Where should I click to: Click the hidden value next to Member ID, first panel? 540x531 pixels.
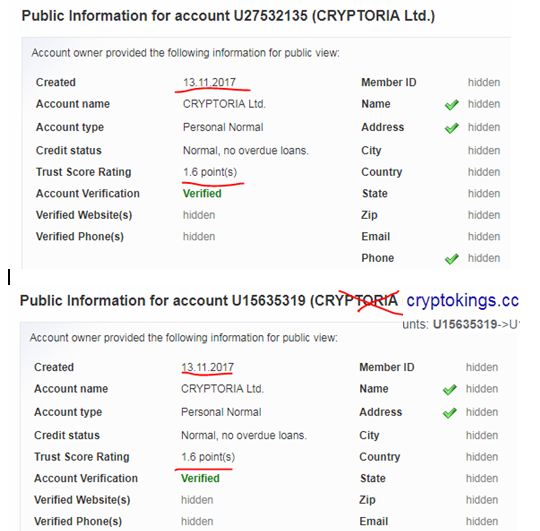coord(484,83)
